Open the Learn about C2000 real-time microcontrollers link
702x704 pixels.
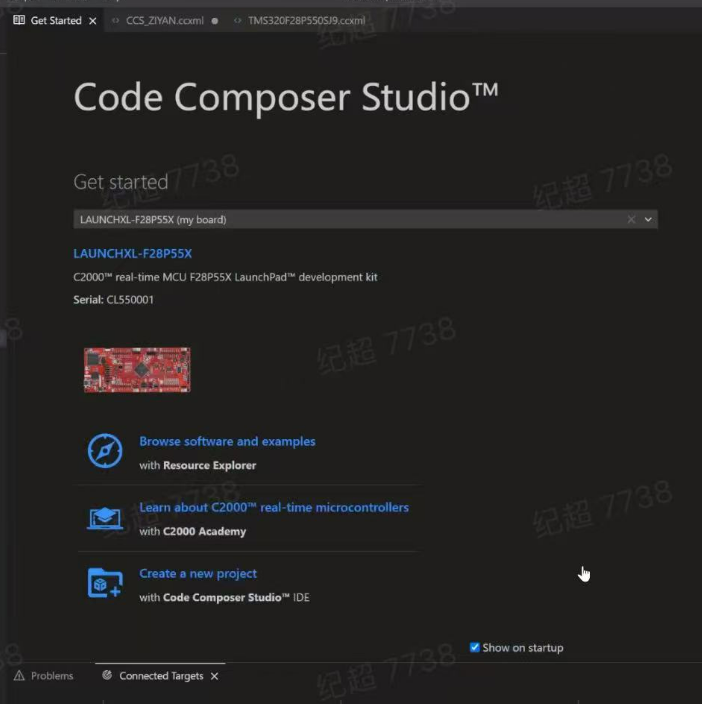[x=274, y=507]
